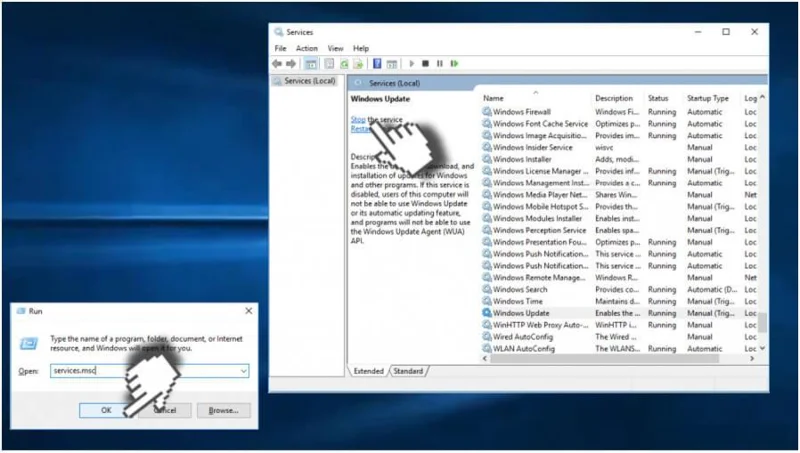Select the Wired AutoConfig row
800x453 pixels.
[619, 337]
